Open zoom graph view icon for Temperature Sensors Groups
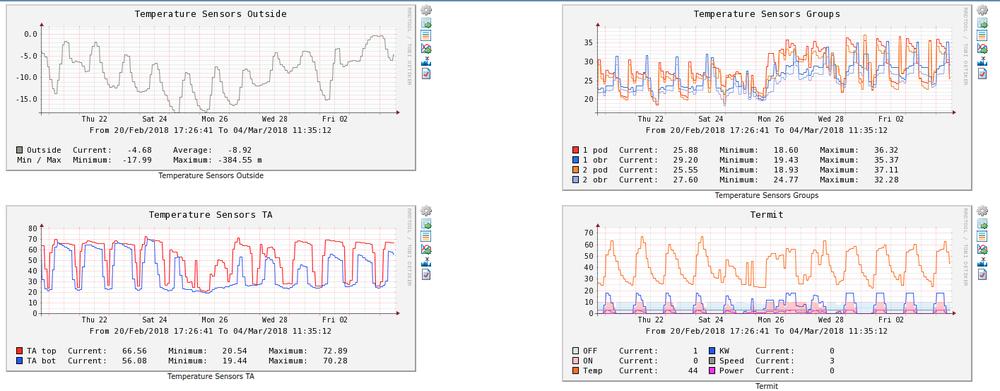 [x=983, y=23]
